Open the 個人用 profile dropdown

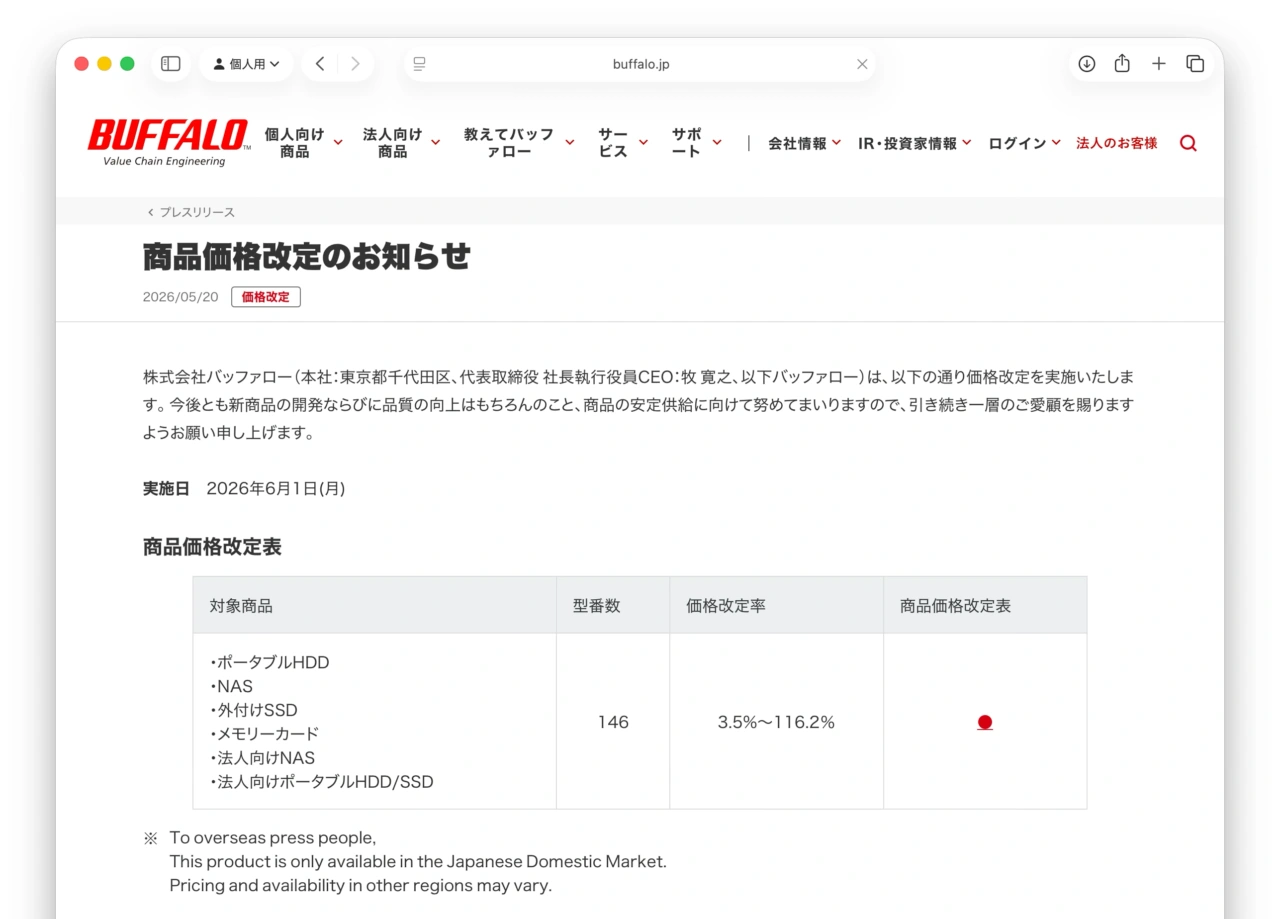tap(246, 64)
